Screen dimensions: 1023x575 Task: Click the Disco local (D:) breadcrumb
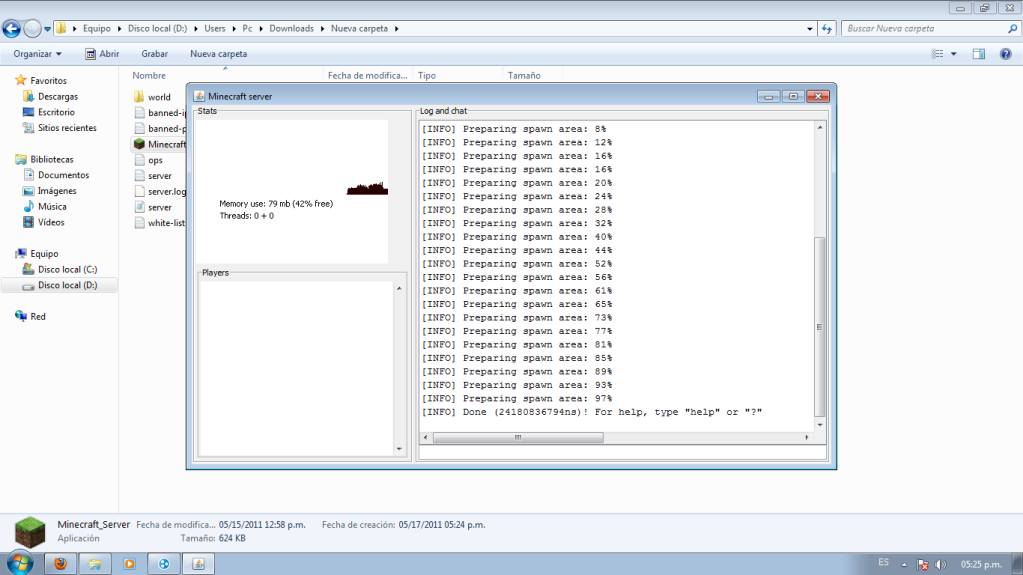pos(157,29)
